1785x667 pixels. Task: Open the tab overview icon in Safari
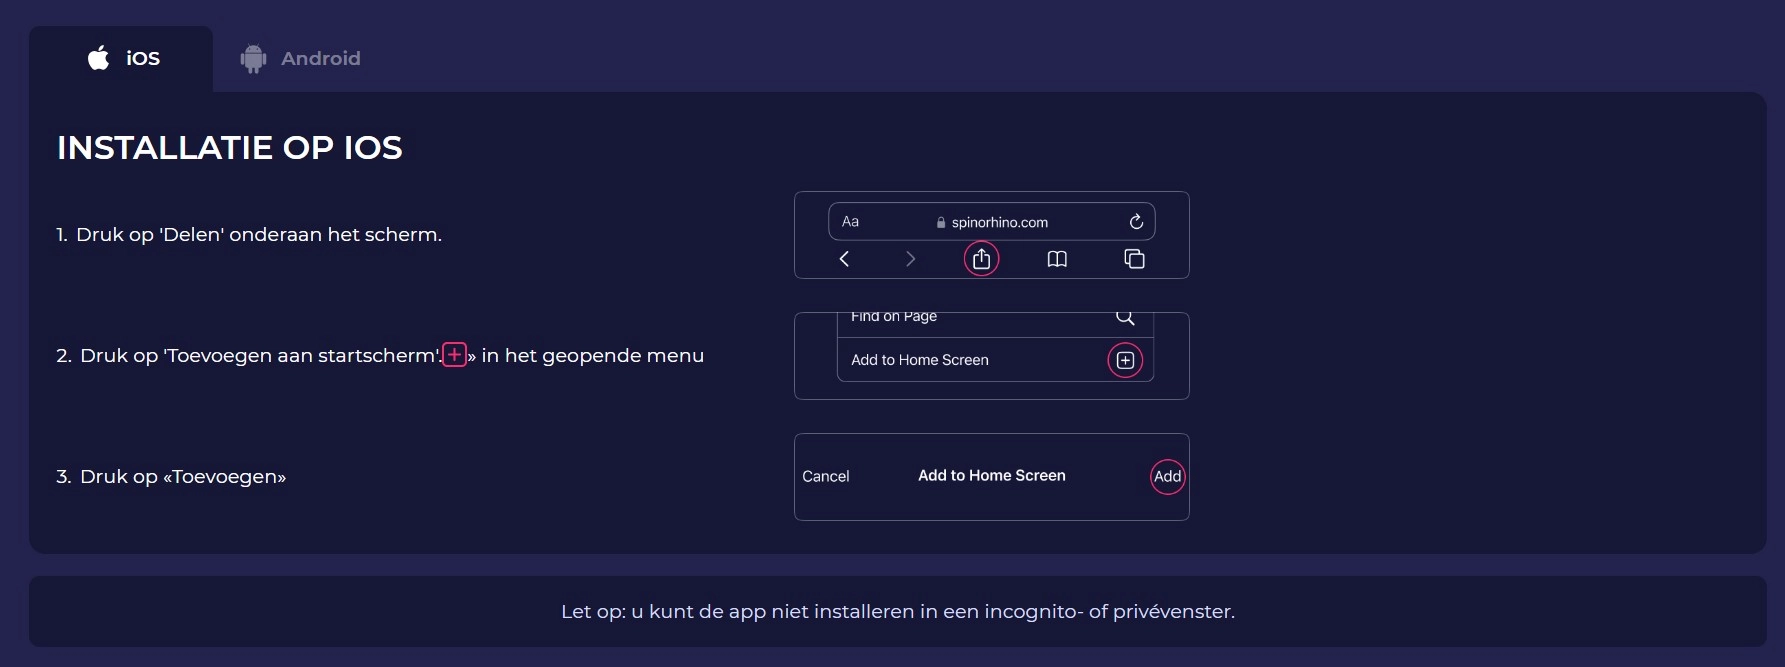1135,258
